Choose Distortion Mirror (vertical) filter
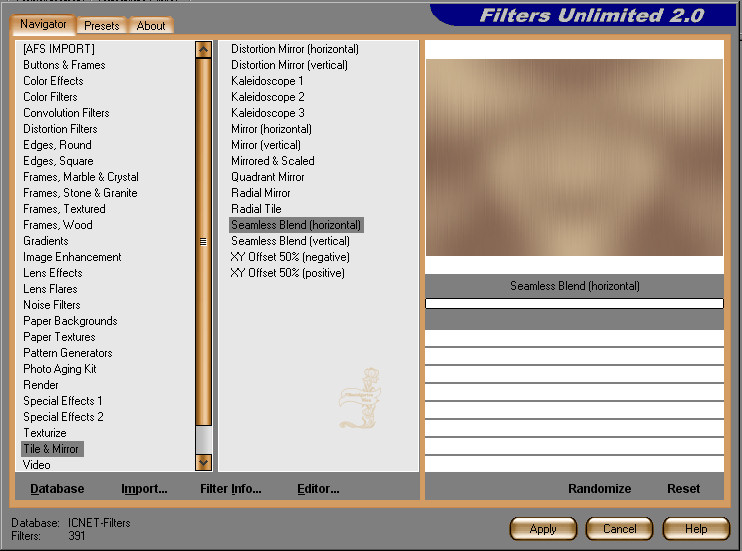 (x=289, y=65)
